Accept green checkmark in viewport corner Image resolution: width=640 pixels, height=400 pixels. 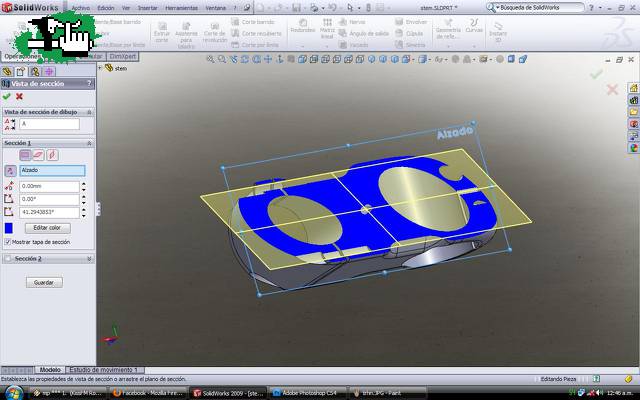coord(596,74)
